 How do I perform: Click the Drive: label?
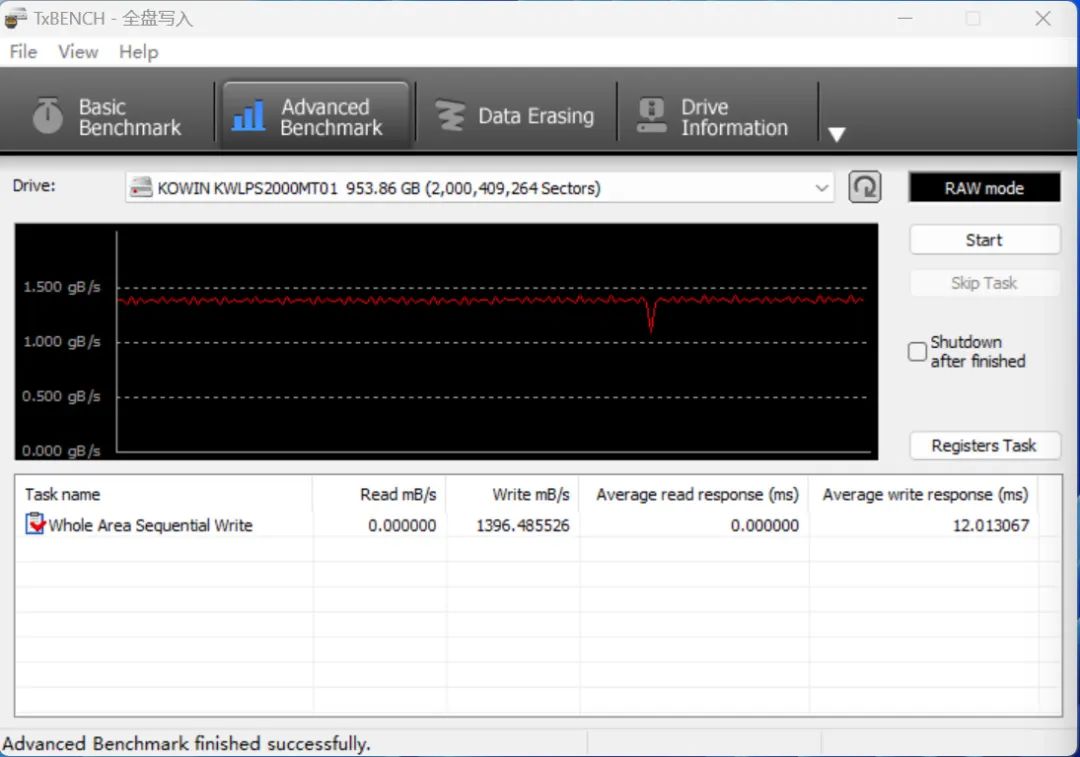pos(34,185)
